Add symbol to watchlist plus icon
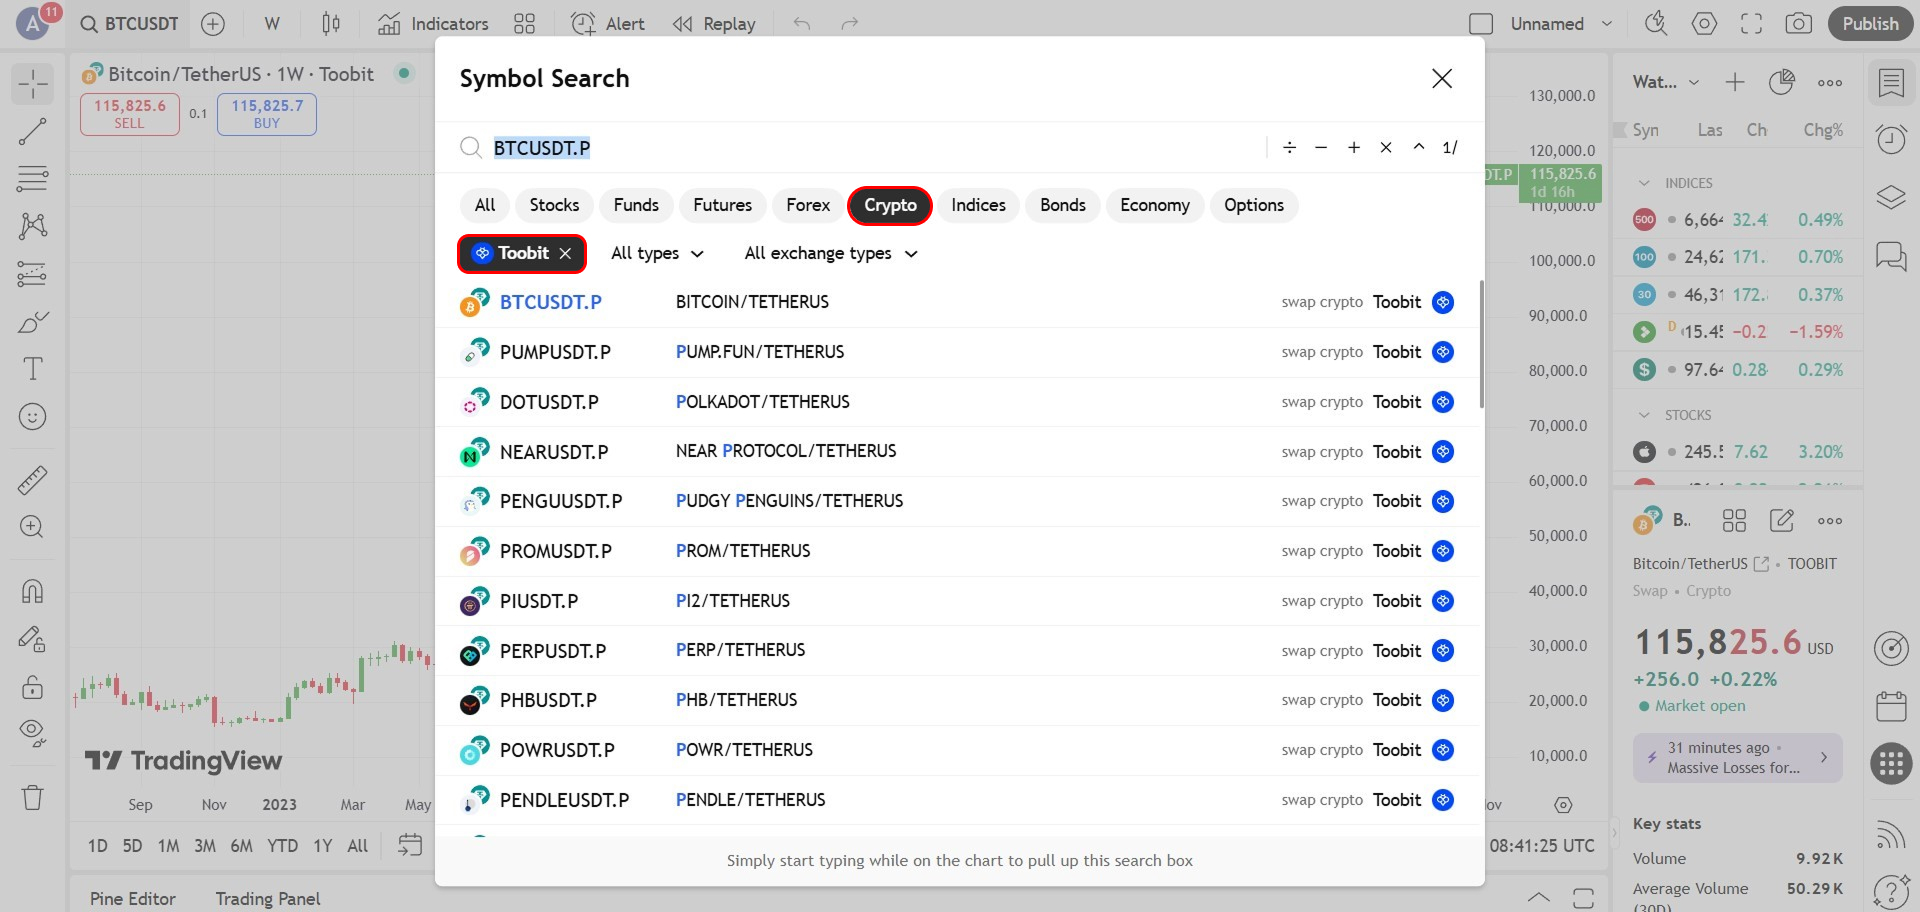Screen dimensions: 1920x912 point(1735,82)
